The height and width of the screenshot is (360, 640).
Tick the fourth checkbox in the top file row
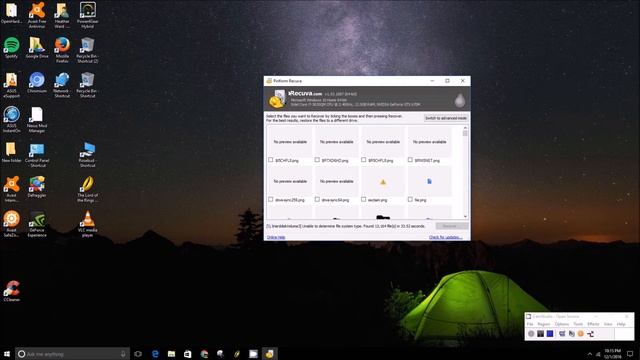click(410, 160)
